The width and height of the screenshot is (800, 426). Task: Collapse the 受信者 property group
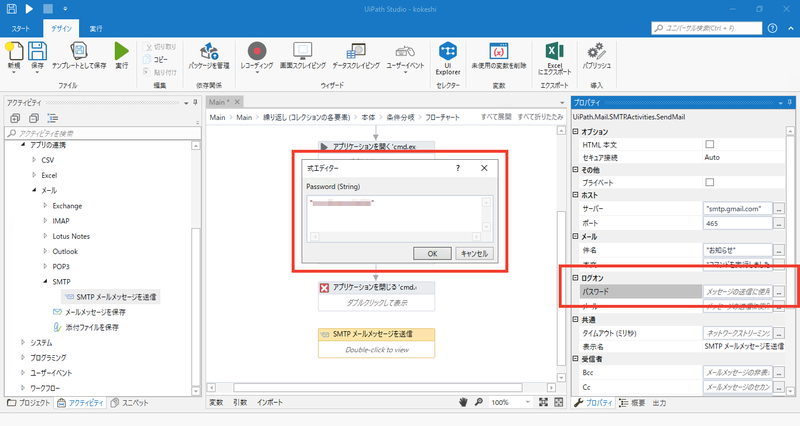576,359
